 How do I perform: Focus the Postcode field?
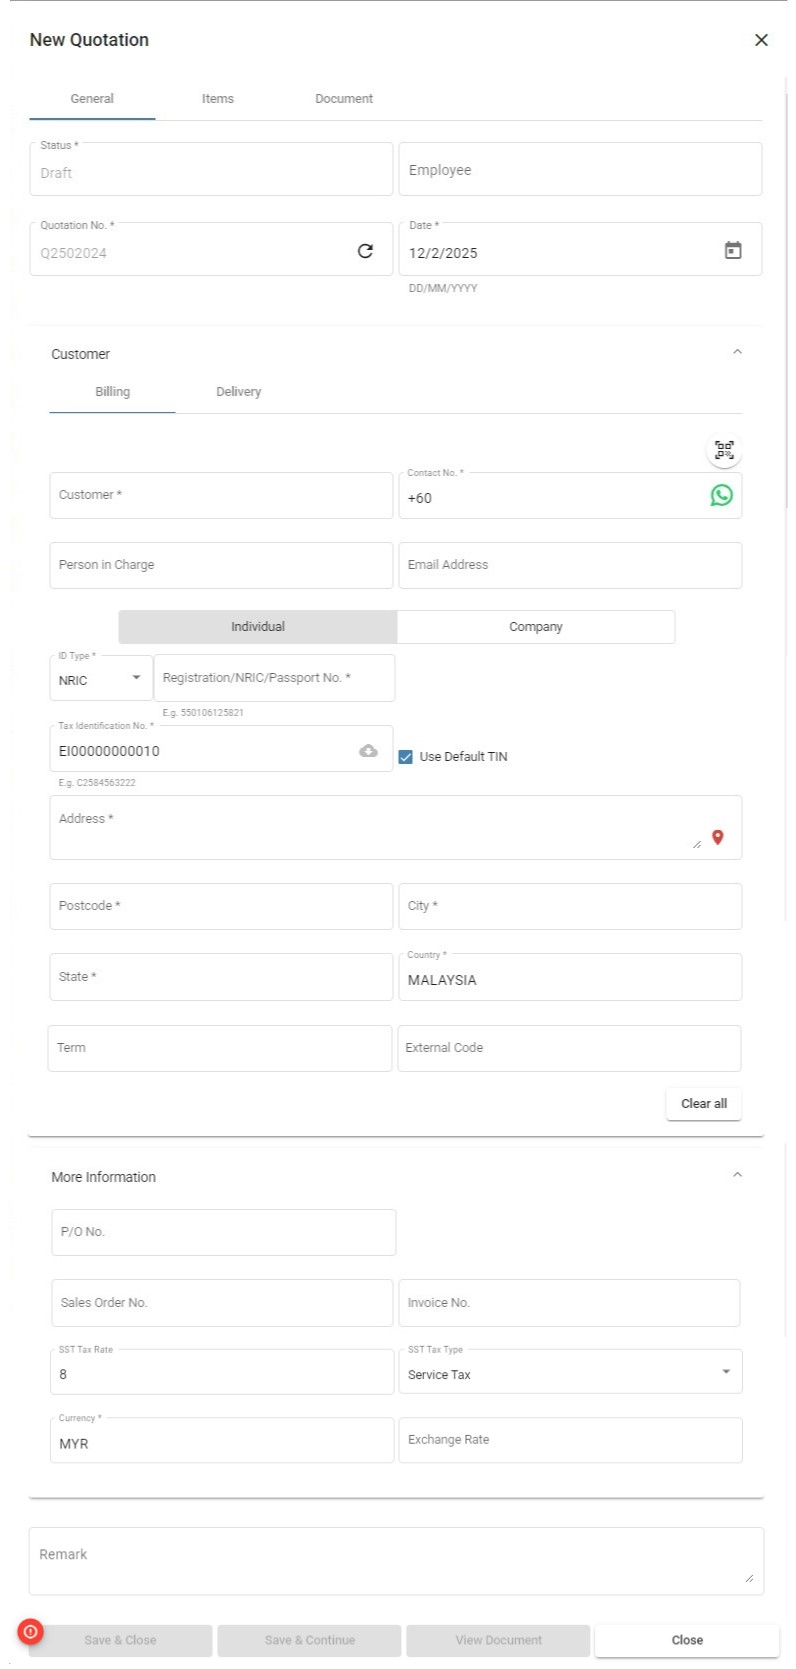coord(221,906)
